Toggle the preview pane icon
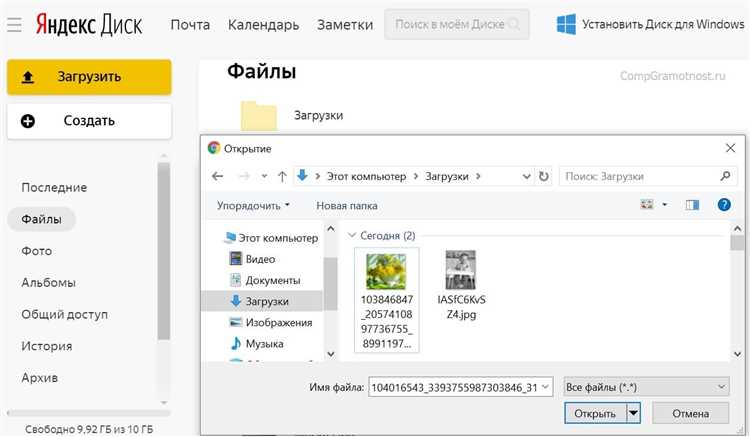 tap(692, 205)
